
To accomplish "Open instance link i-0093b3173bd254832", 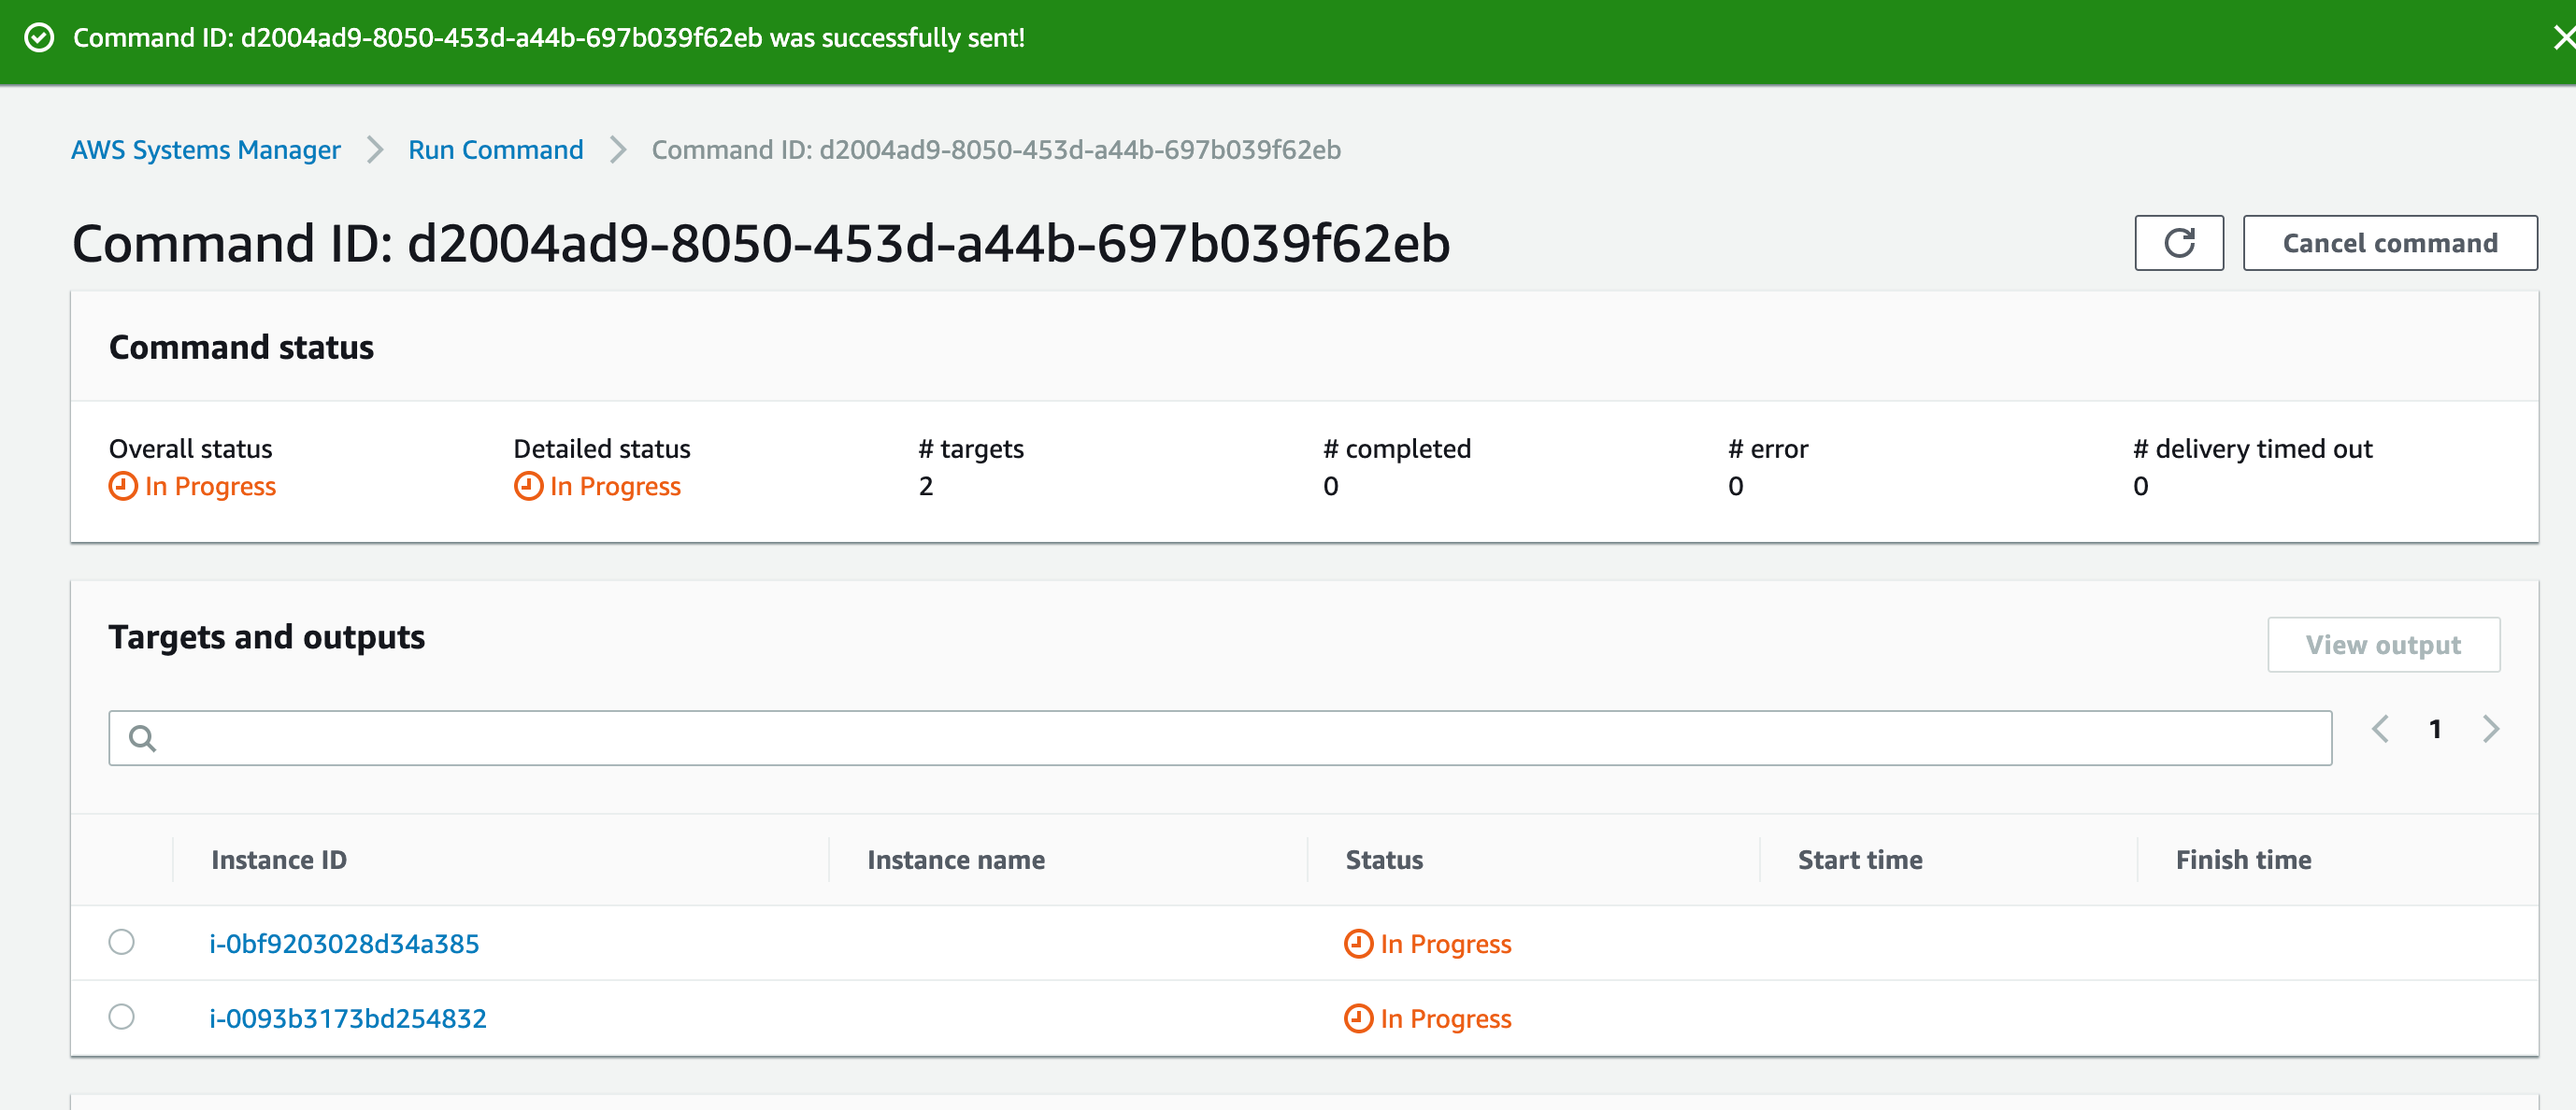I will 347,1018.
